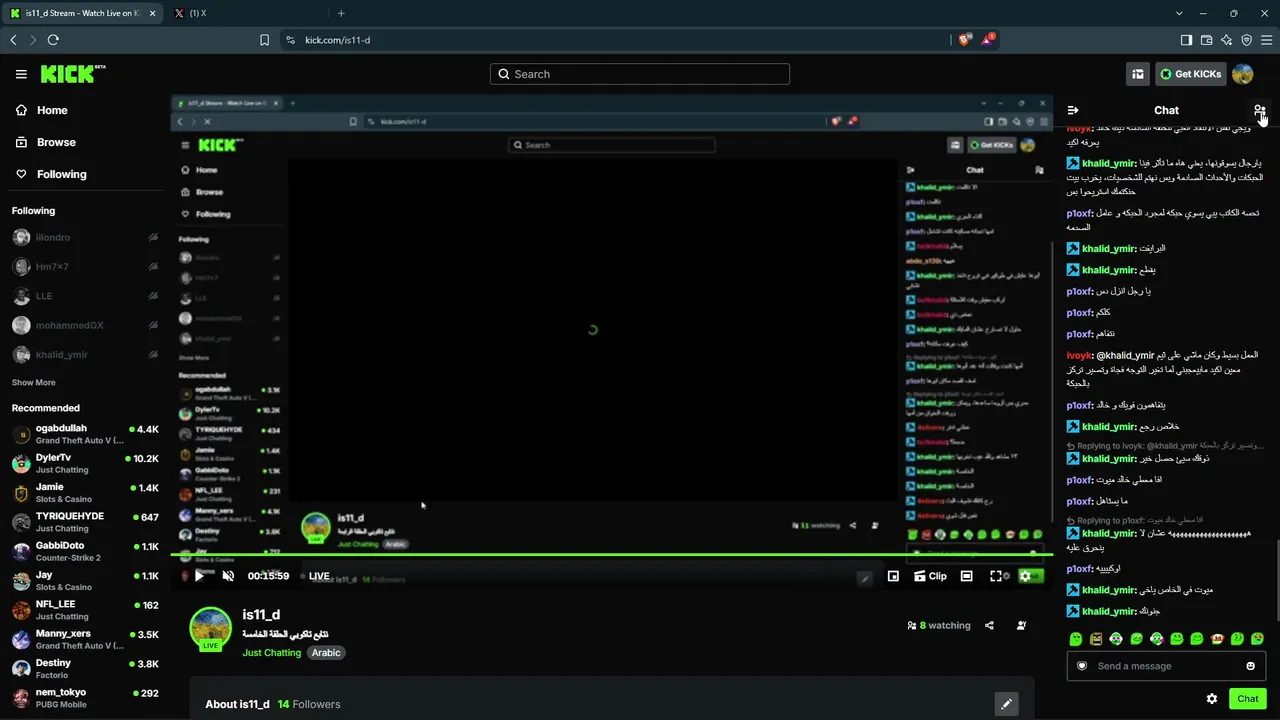
Task: Toggle notifications for ilondro channel
Action: [153, 238]
